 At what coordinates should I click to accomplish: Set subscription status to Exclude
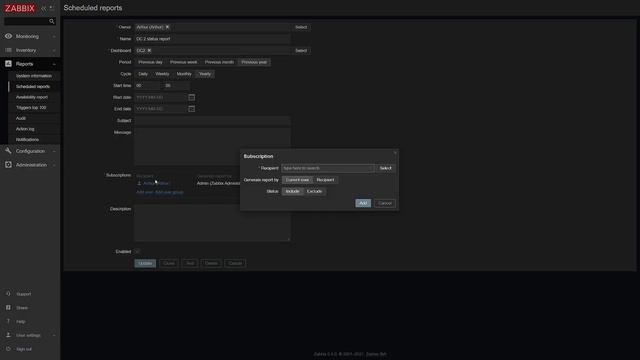314,191
